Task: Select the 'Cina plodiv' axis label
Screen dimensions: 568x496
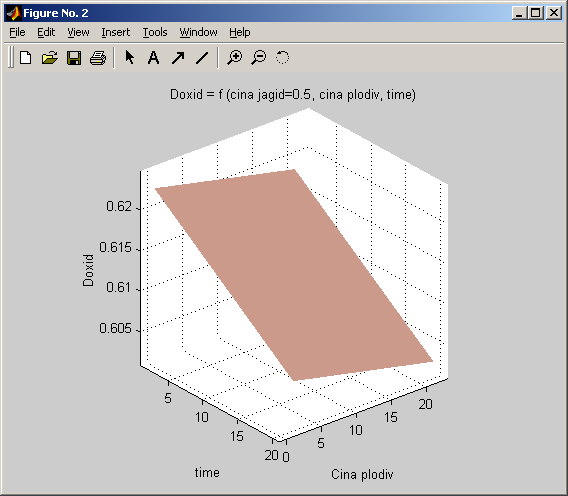Action: pos(362,474)
